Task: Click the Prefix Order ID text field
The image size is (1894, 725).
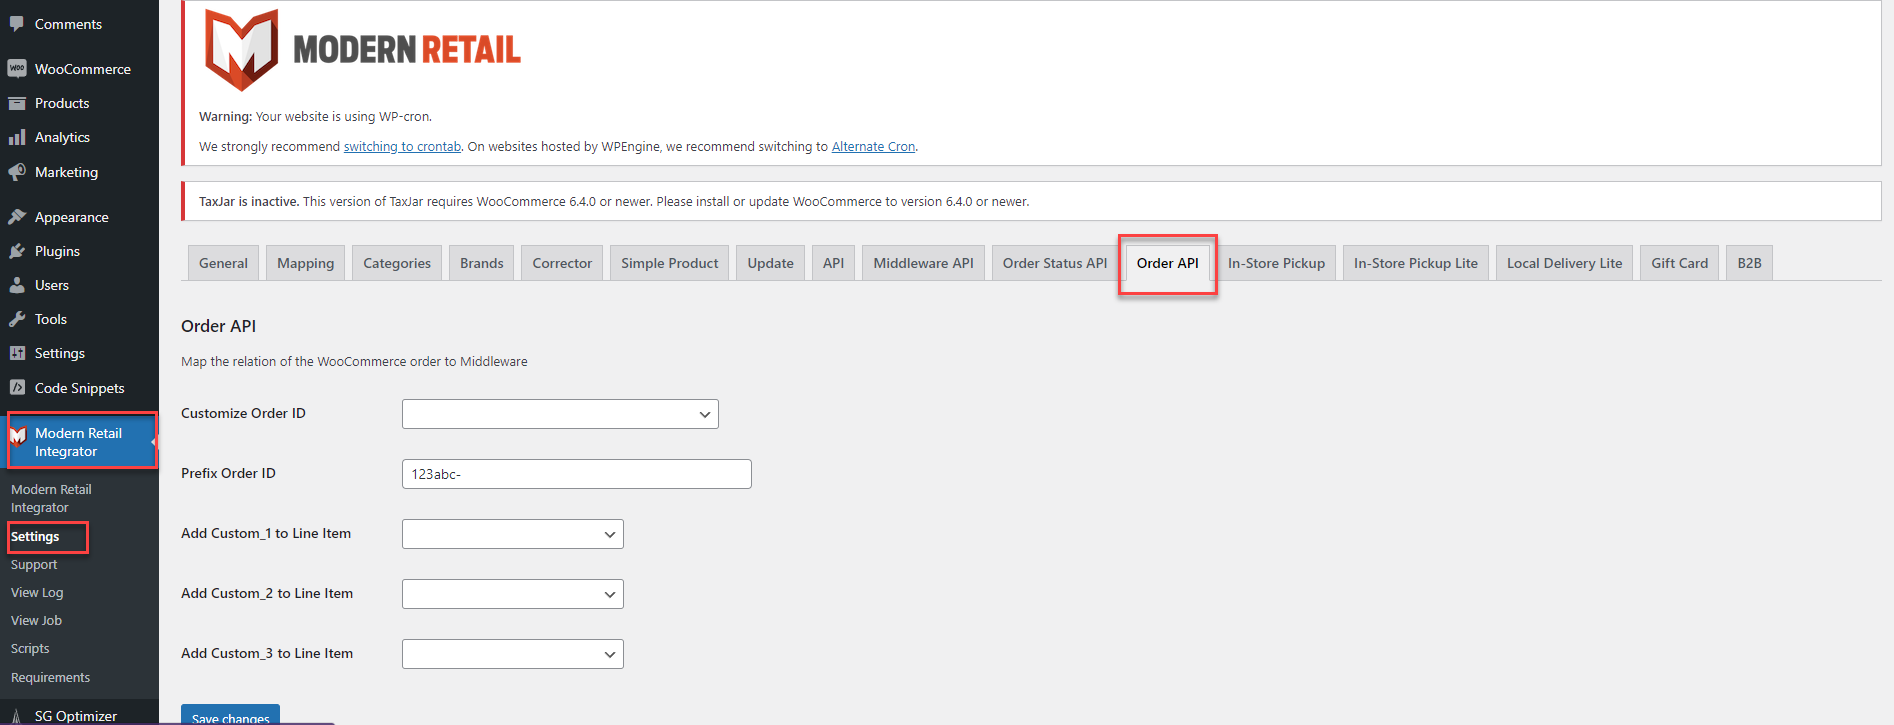Action: coord(576,474)
